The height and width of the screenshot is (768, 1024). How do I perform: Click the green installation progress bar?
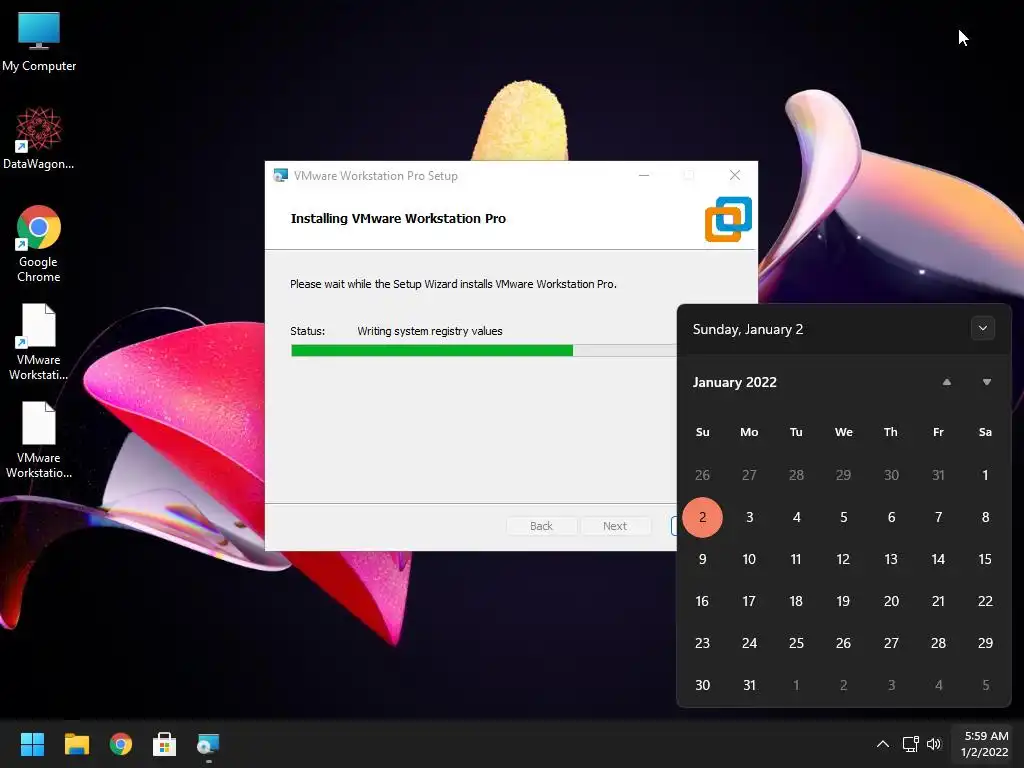pyautogui.click(x=432, y=351)
